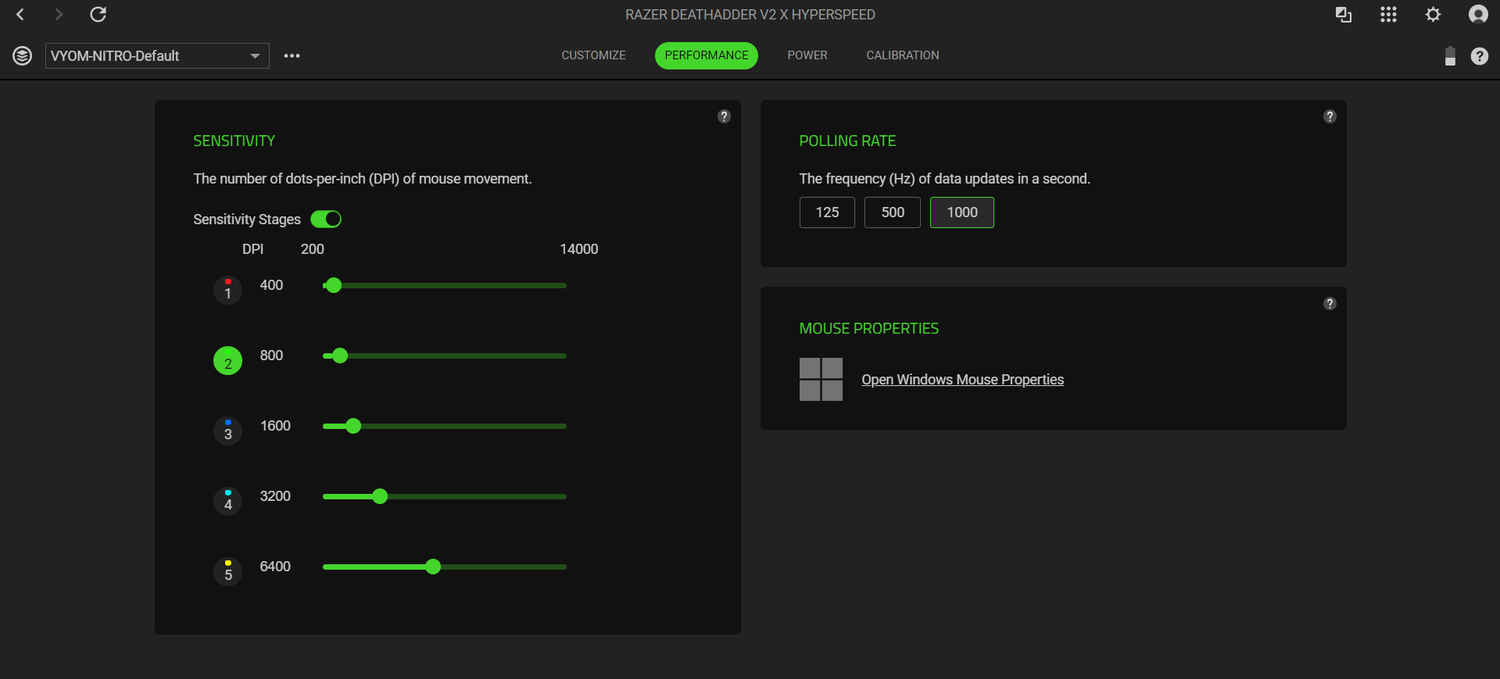Select the 500 Hz polling rate
The width and height of the screenshot is (1500, 679).
pyautogui.click(x=892, y=212)
